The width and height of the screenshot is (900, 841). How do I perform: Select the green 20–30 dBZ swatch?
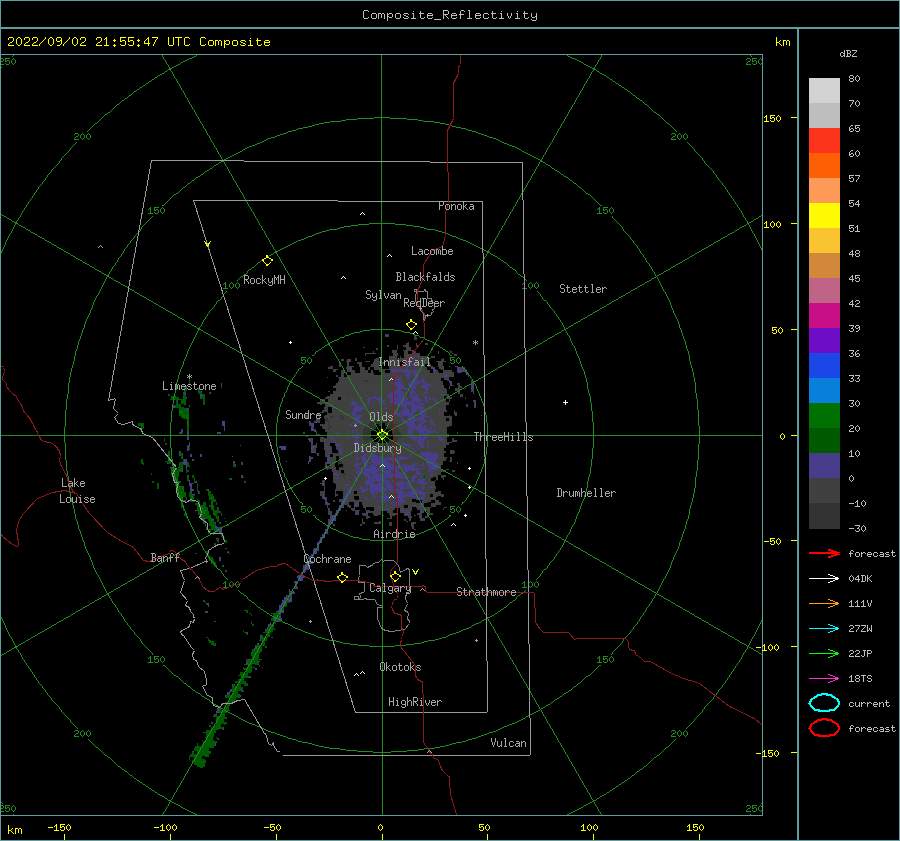click(824, 415)
